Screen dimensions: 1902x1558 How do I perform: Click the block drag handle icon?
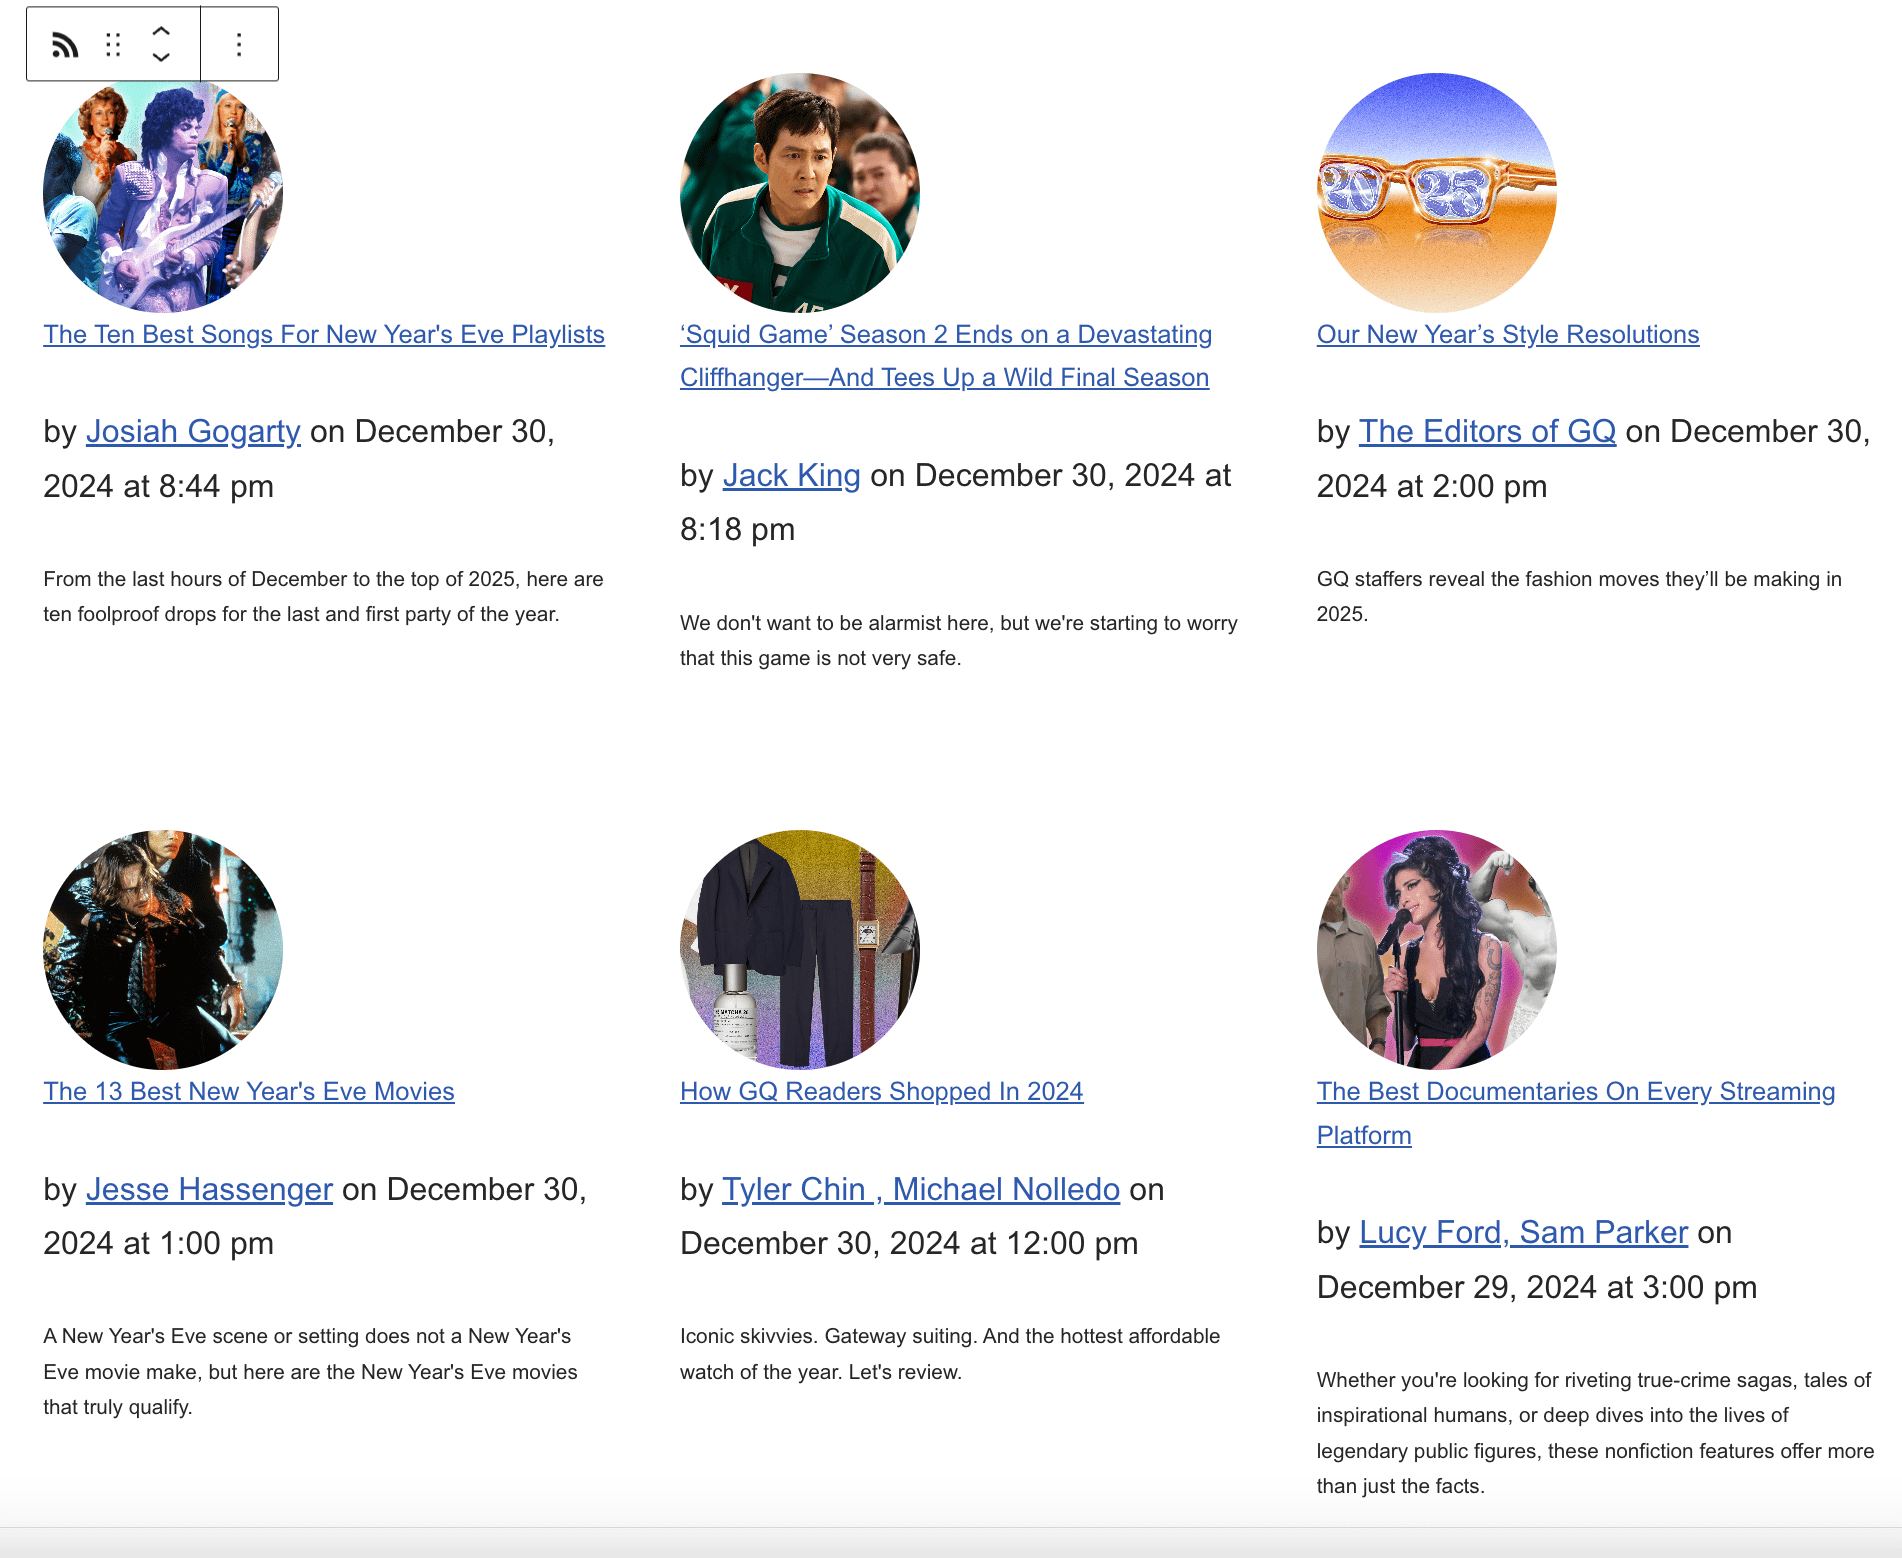[x=113, y=45]
